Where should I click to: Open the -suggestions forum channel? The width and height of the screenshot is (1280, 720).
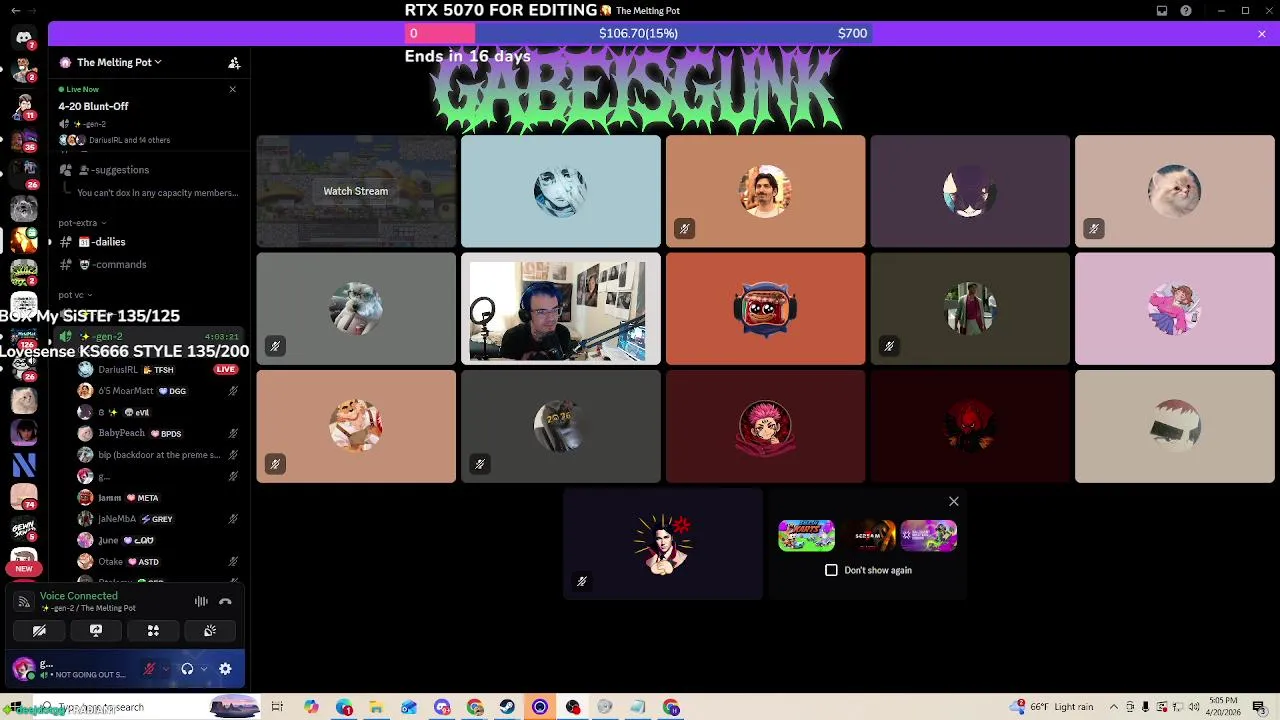tap(150, 170)
